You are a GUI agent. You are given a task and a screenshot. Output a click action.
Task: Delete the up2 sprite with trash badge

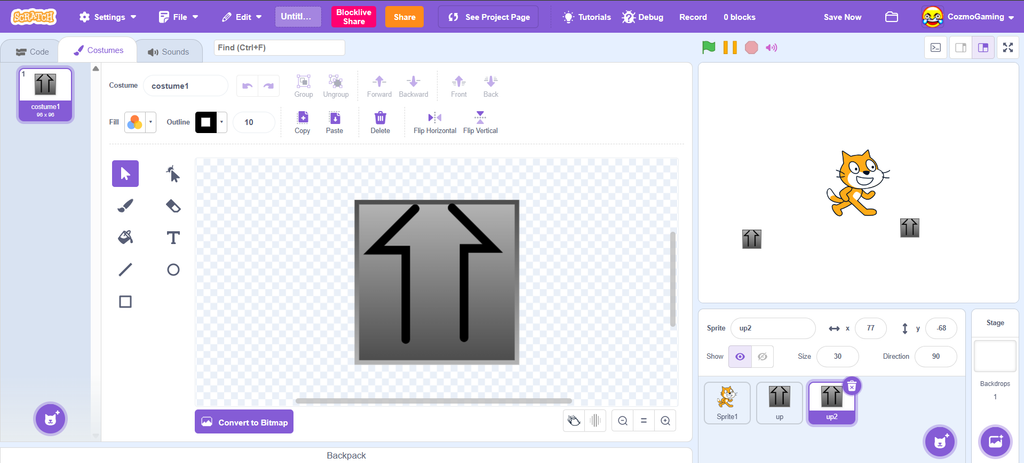852,386
